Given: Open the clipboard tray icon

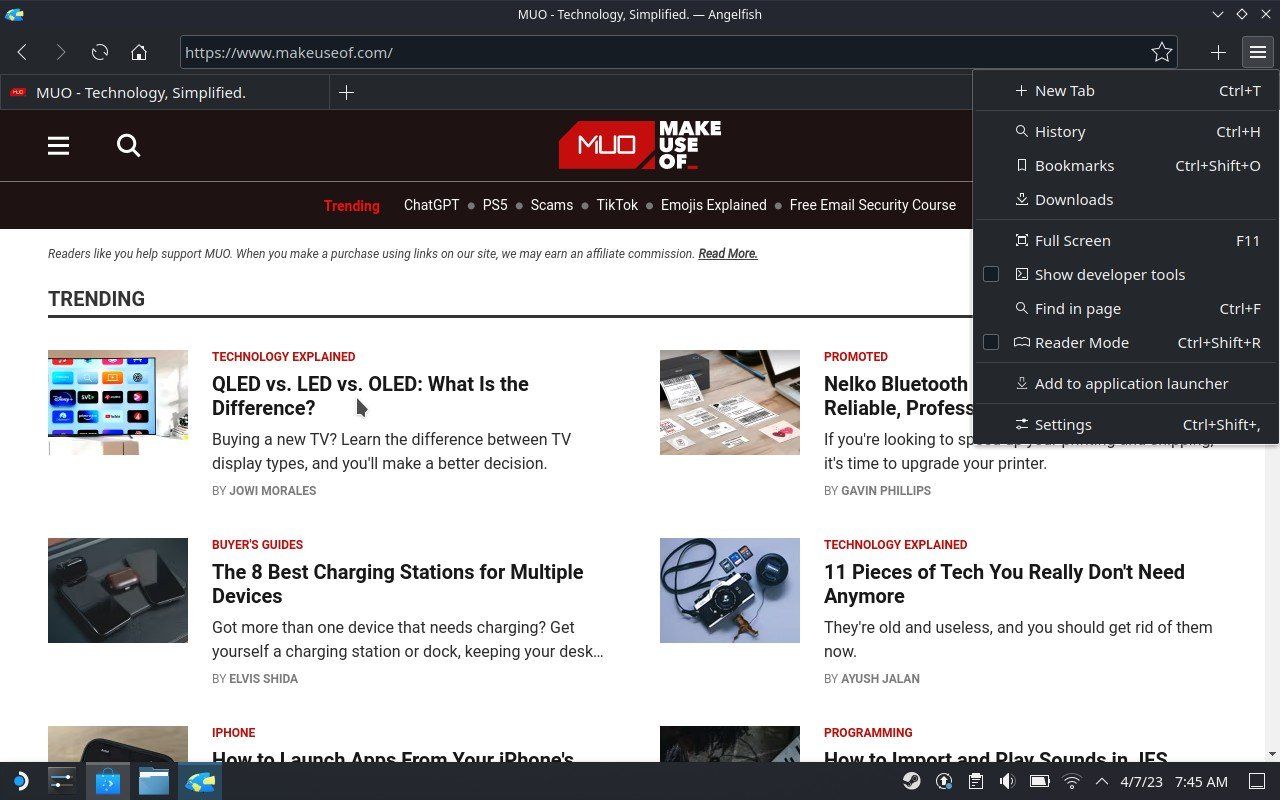Looking at the screenshot, I should tap(975, 781).
